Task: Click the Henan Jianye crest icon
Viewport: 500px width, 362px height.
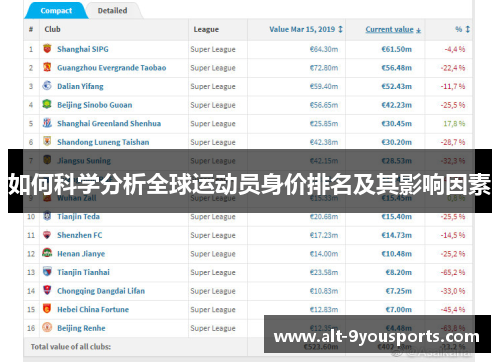Action: pyautogui.click(x=47, y=253)
